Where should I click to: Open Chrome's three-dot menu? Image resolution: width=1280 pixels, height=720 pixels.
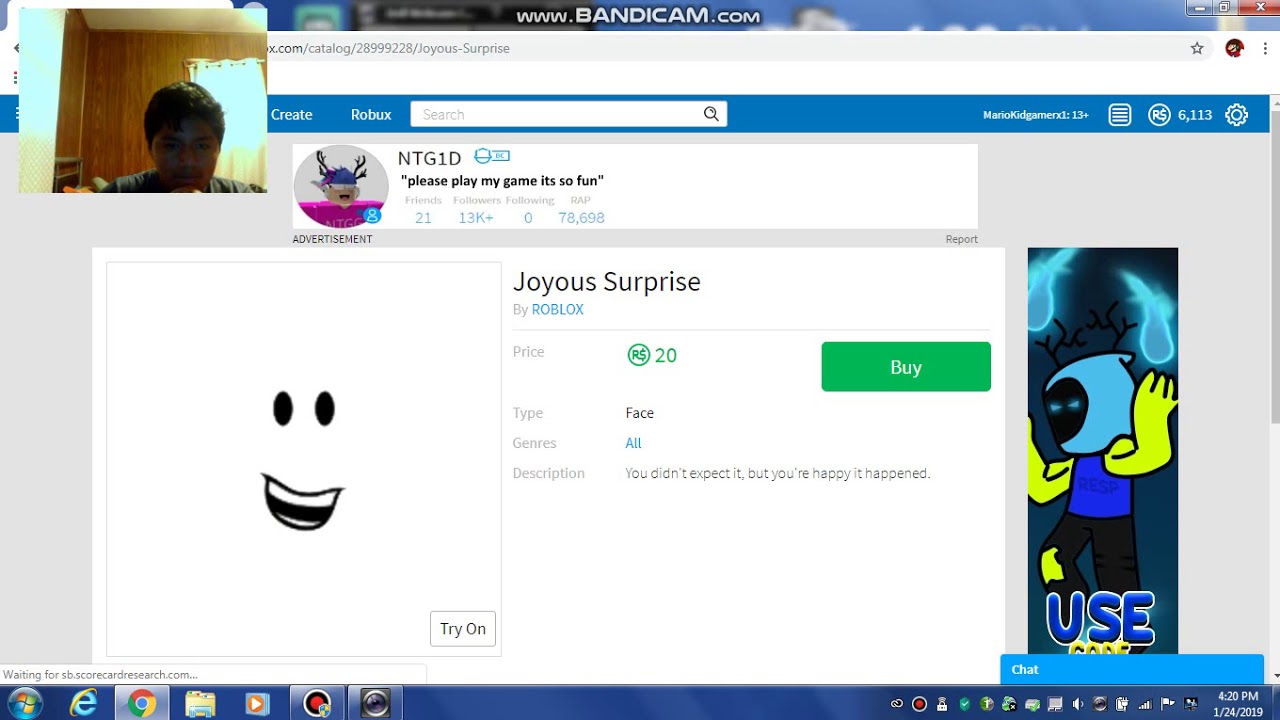tap(1265, 48)
